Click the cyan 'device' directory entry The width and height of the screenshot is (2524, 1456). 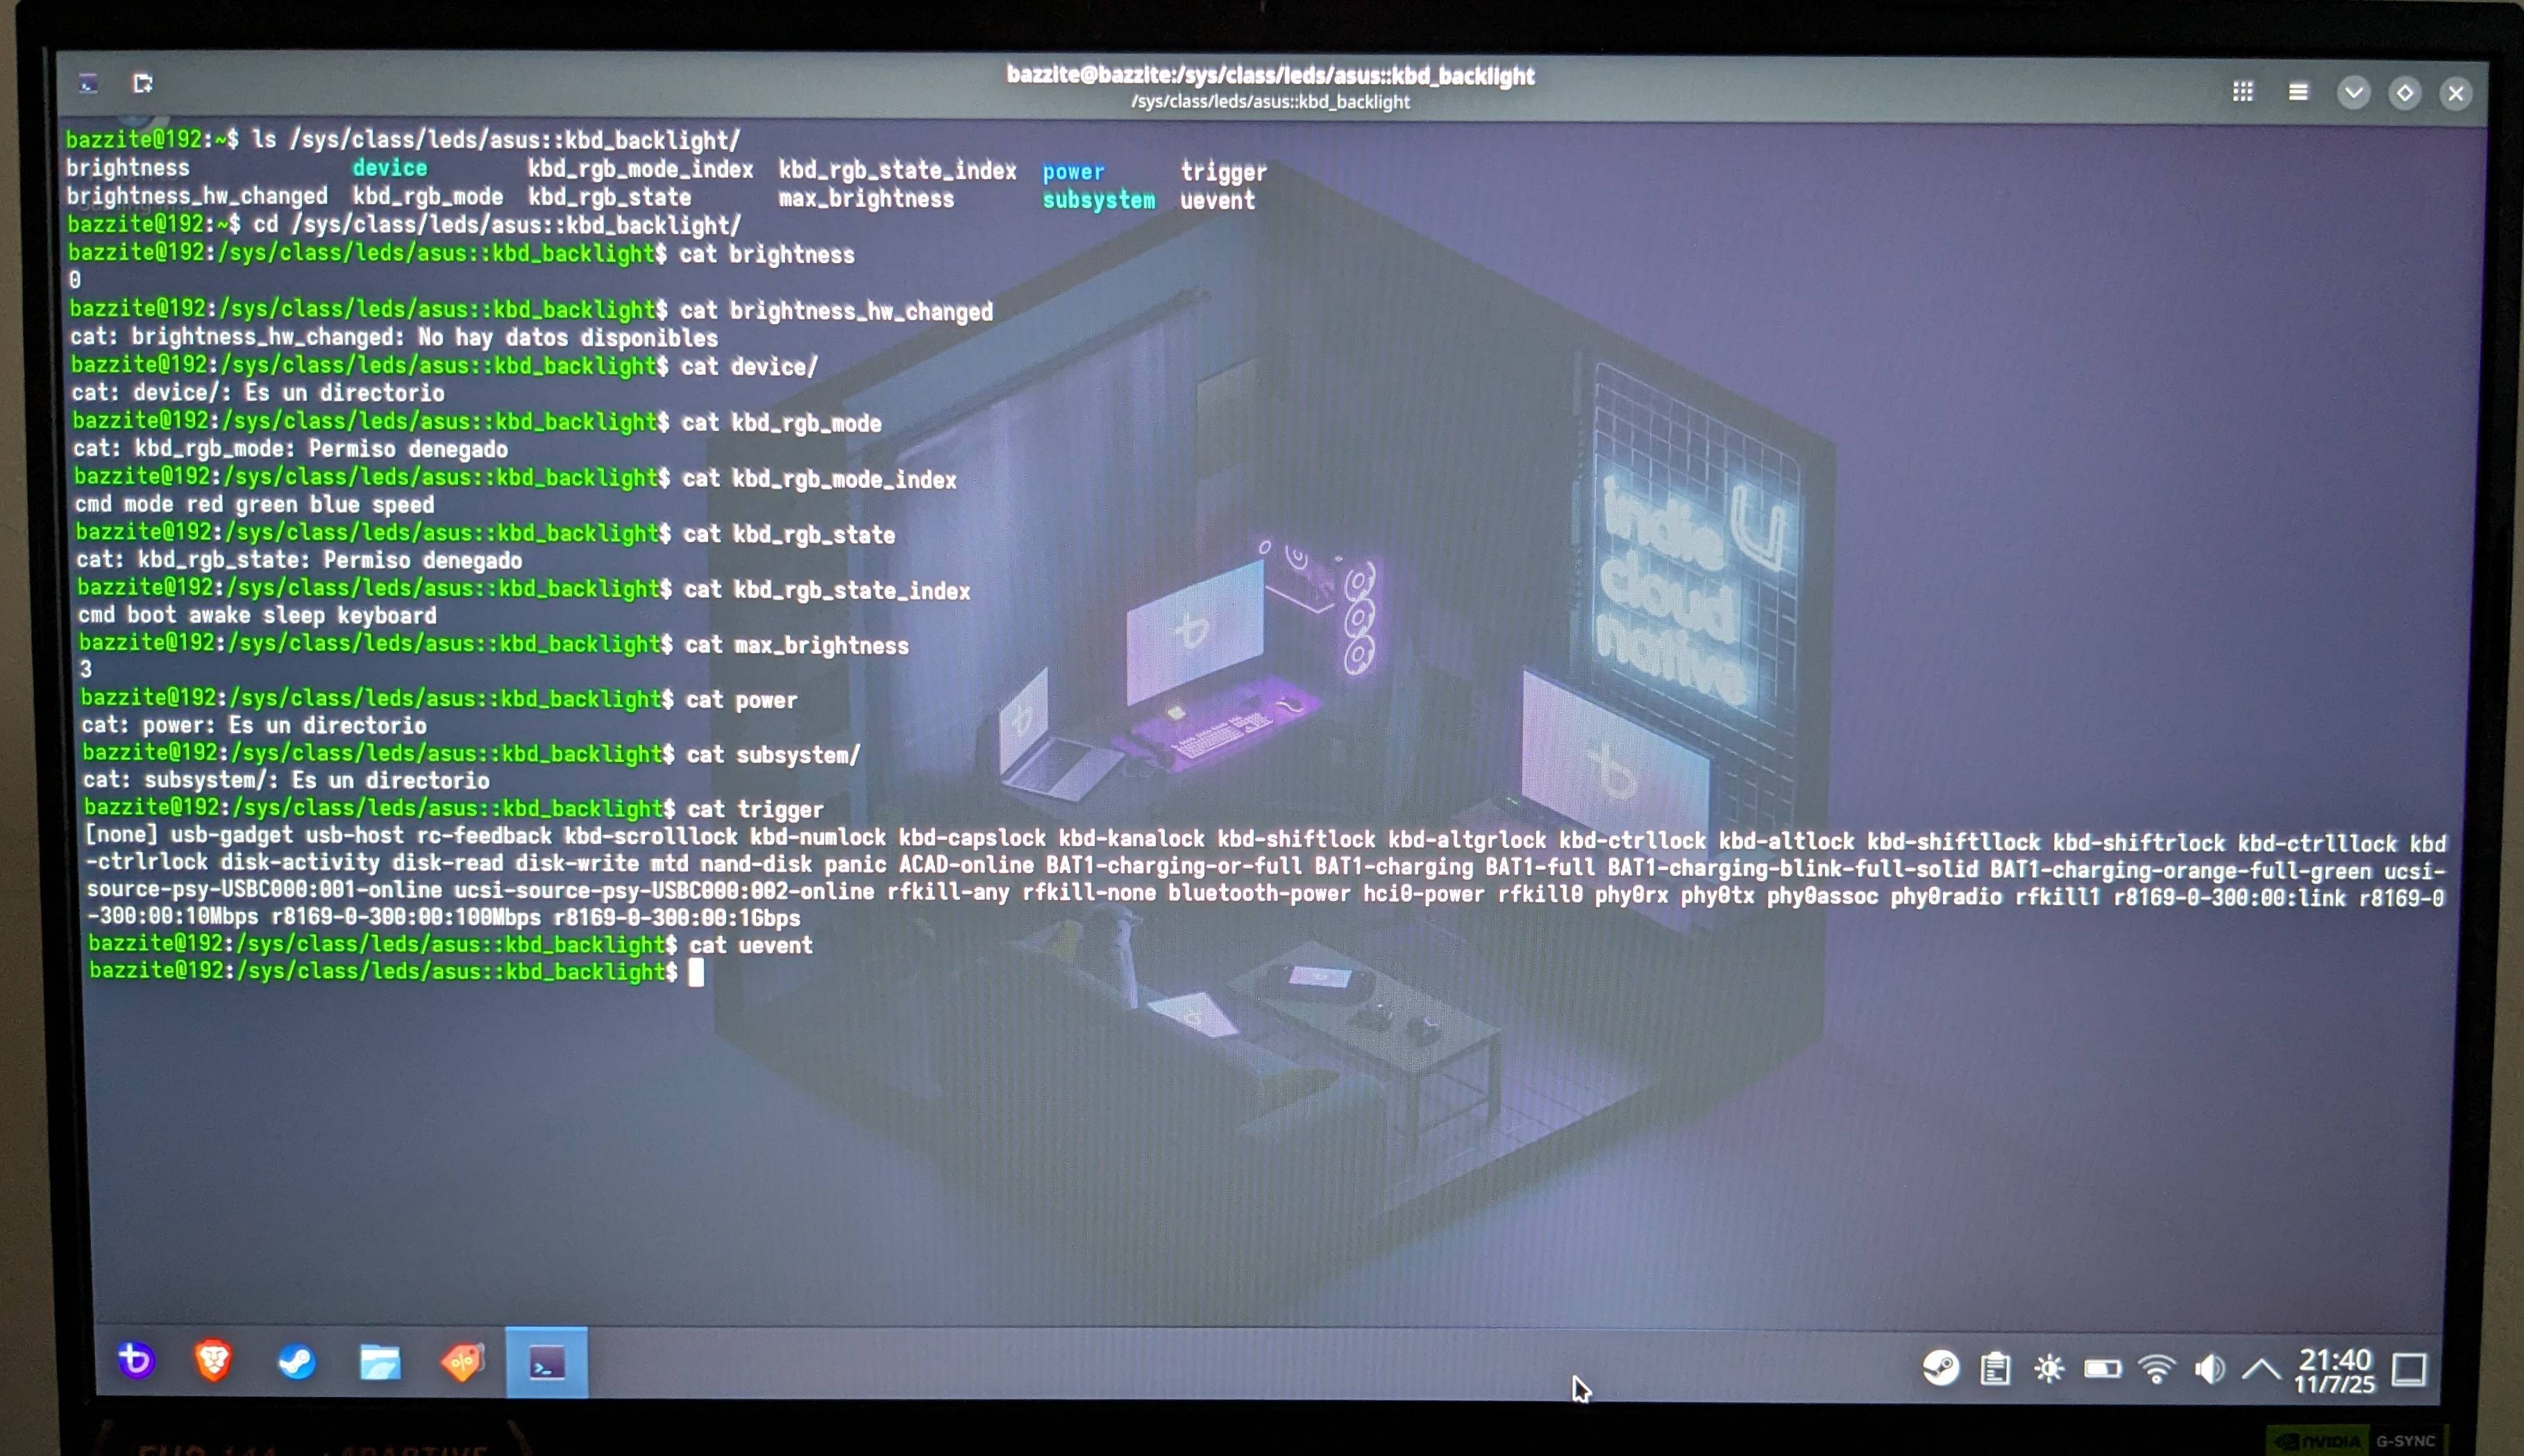point(389,168)
